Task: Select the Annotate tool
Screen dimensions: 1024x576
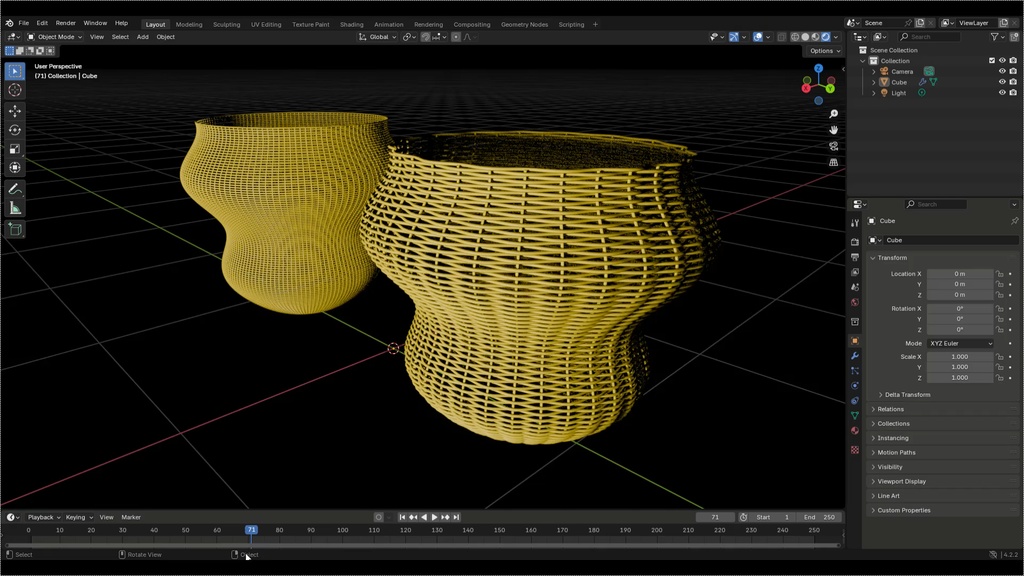Action: 15,189
